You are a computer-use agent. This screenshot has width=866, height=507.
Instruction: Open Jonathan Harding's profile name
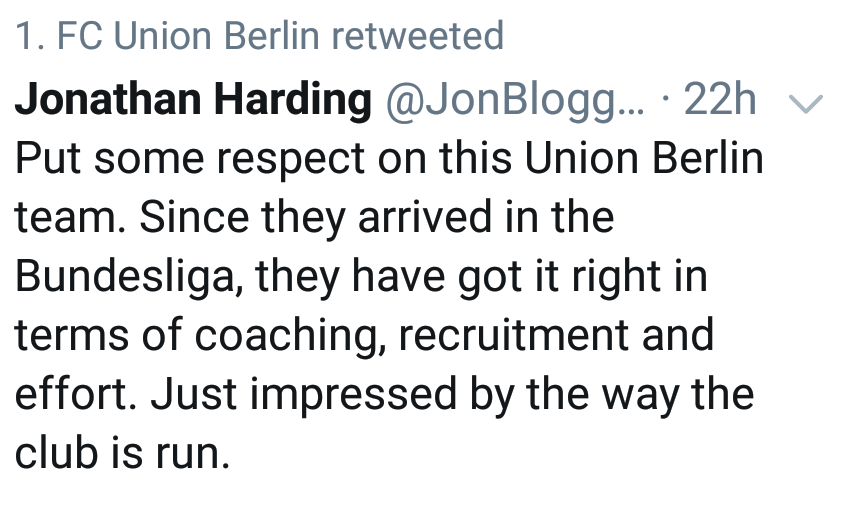click(194, 100)
